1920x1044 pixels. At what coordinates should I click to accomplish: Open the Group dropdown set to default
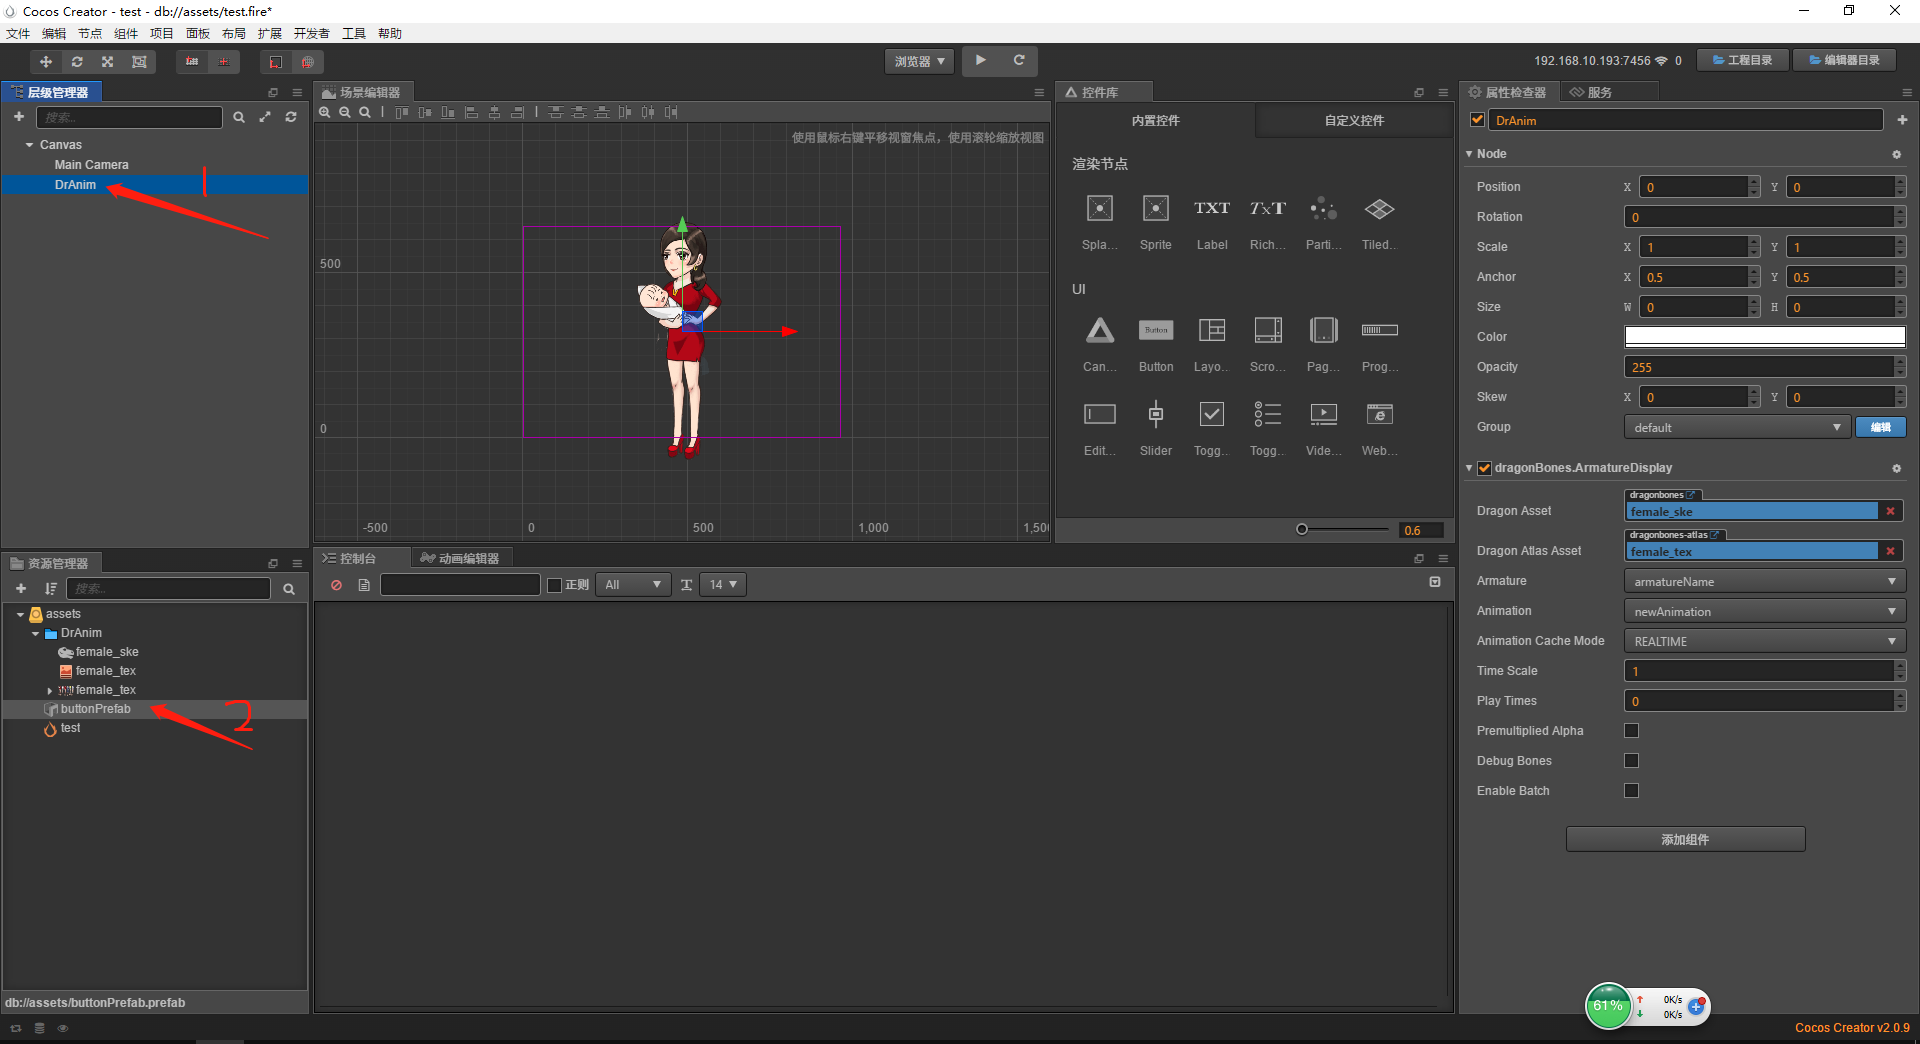tap(1737, 427)
